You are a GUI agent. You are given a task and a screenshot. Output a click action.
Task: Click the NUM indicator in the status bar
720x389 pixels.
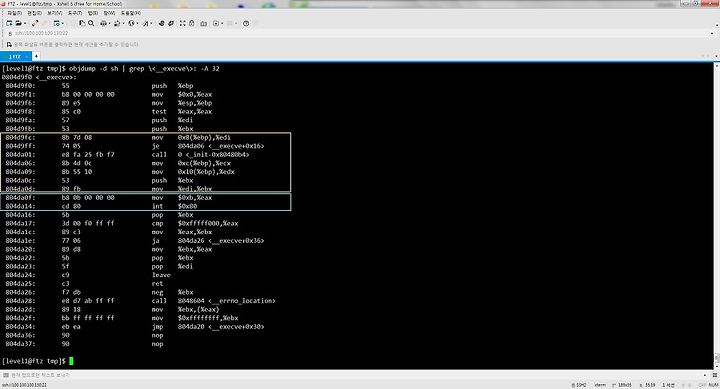(x=714, y=385)
